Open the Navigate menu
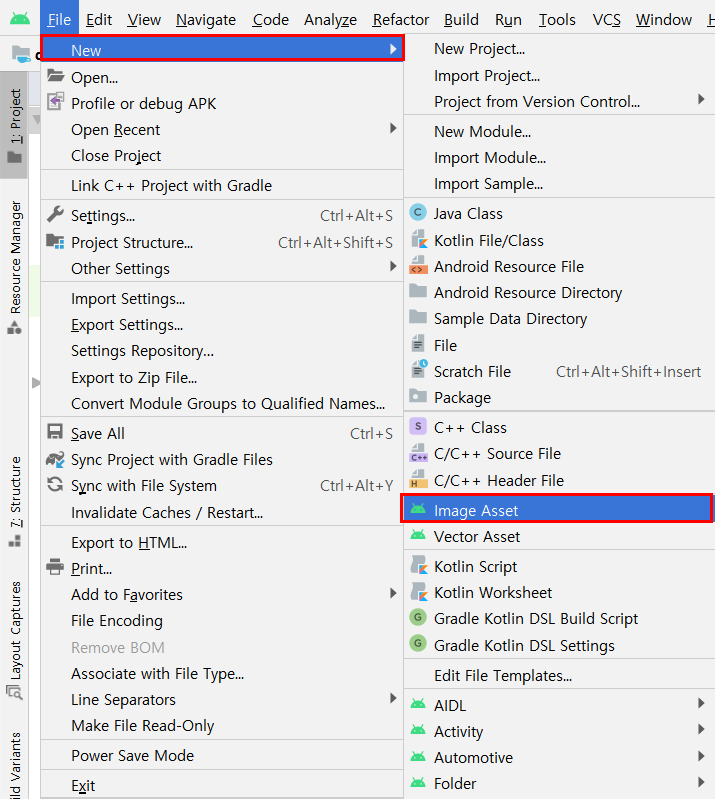This screenshot has height=799, width=715. [x=206, y=20]
